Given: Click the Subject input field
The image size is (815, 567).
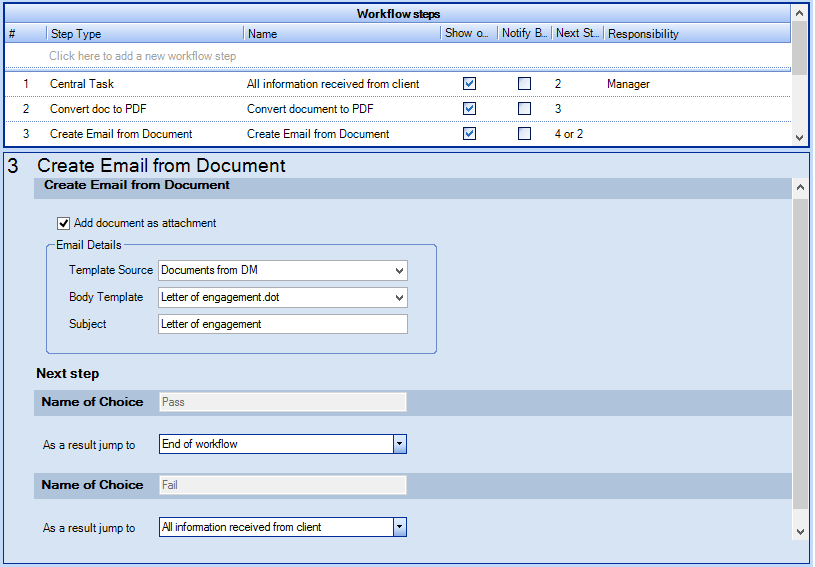Looking at the screenshot, I should click(x=283, y=324).
